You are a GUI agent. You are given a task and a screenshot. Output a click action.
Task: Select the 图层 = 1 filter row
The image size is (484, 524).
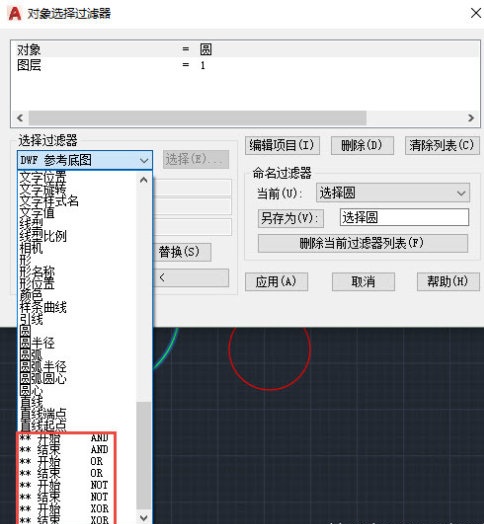(x=245, y=65)
